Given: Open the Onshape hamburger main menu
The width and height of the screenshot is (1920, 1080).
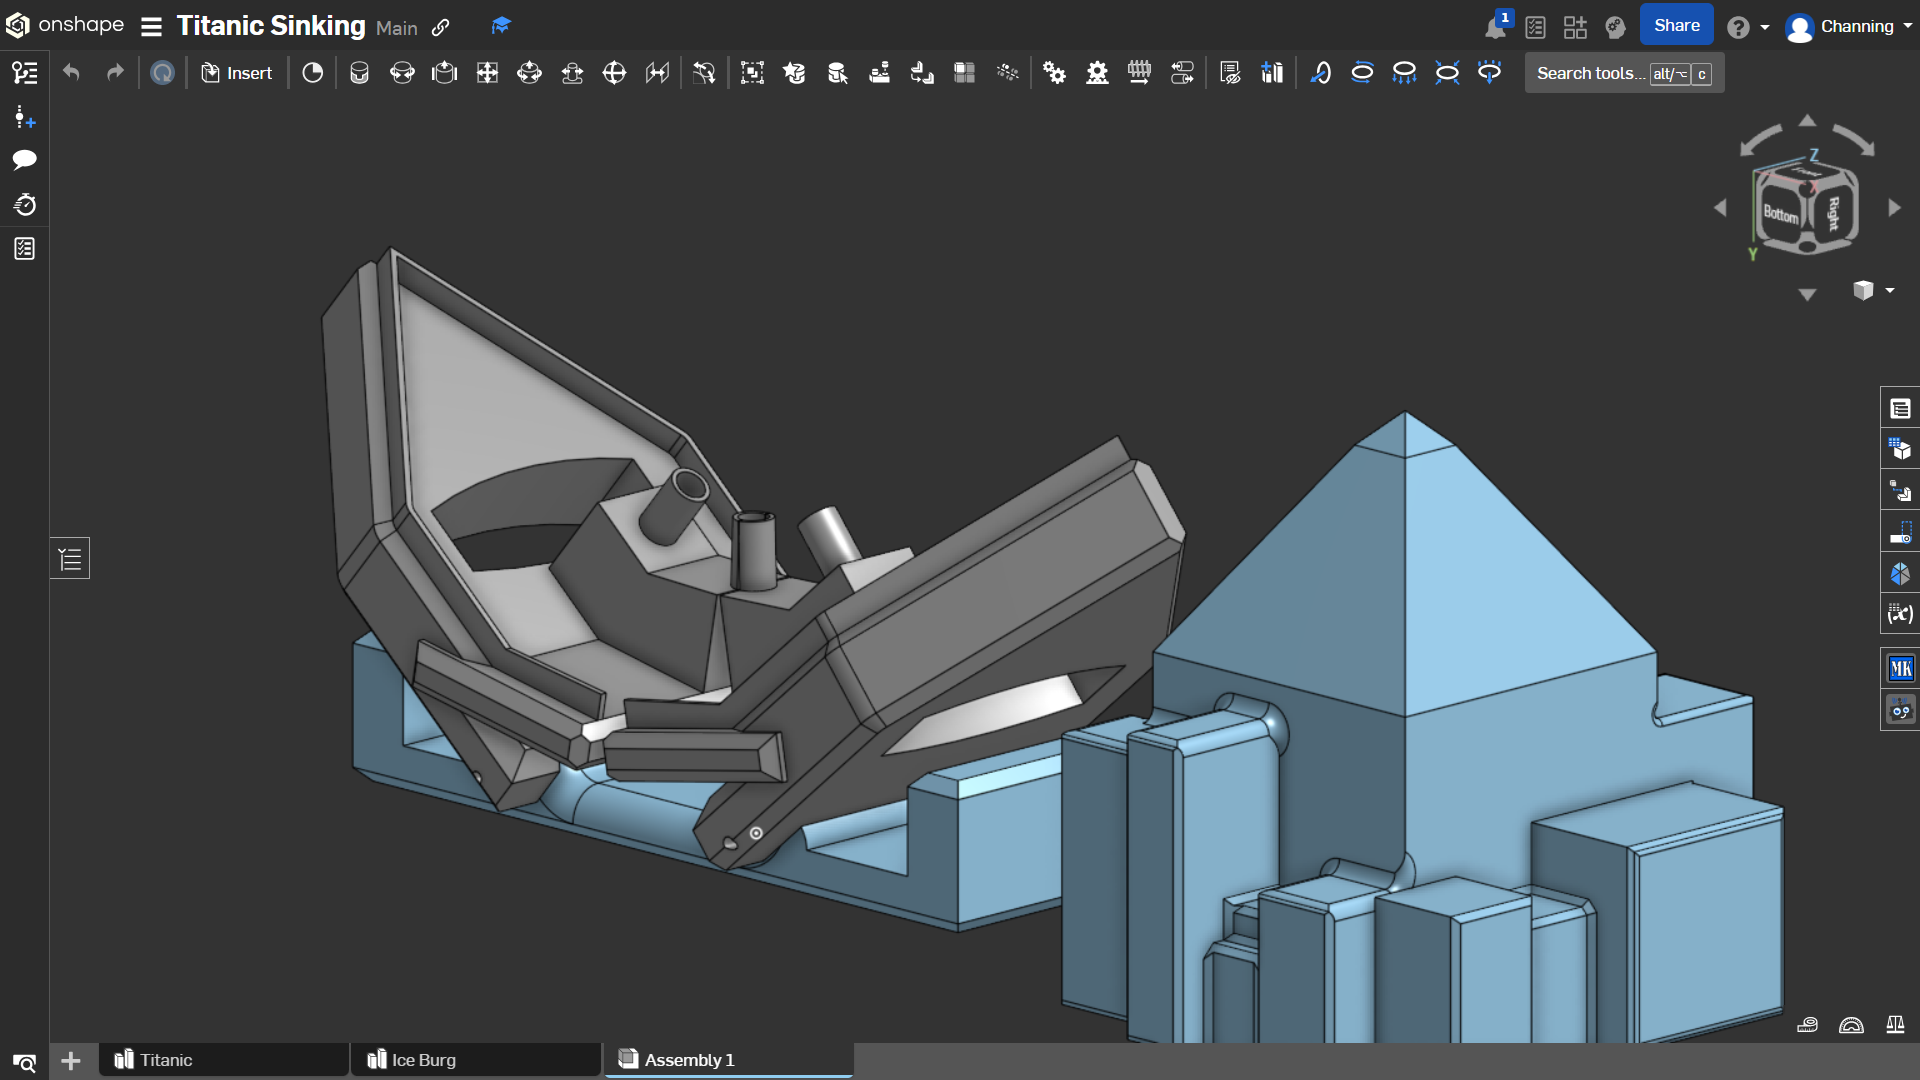Looking at the screenshot, I should [151, 27].
